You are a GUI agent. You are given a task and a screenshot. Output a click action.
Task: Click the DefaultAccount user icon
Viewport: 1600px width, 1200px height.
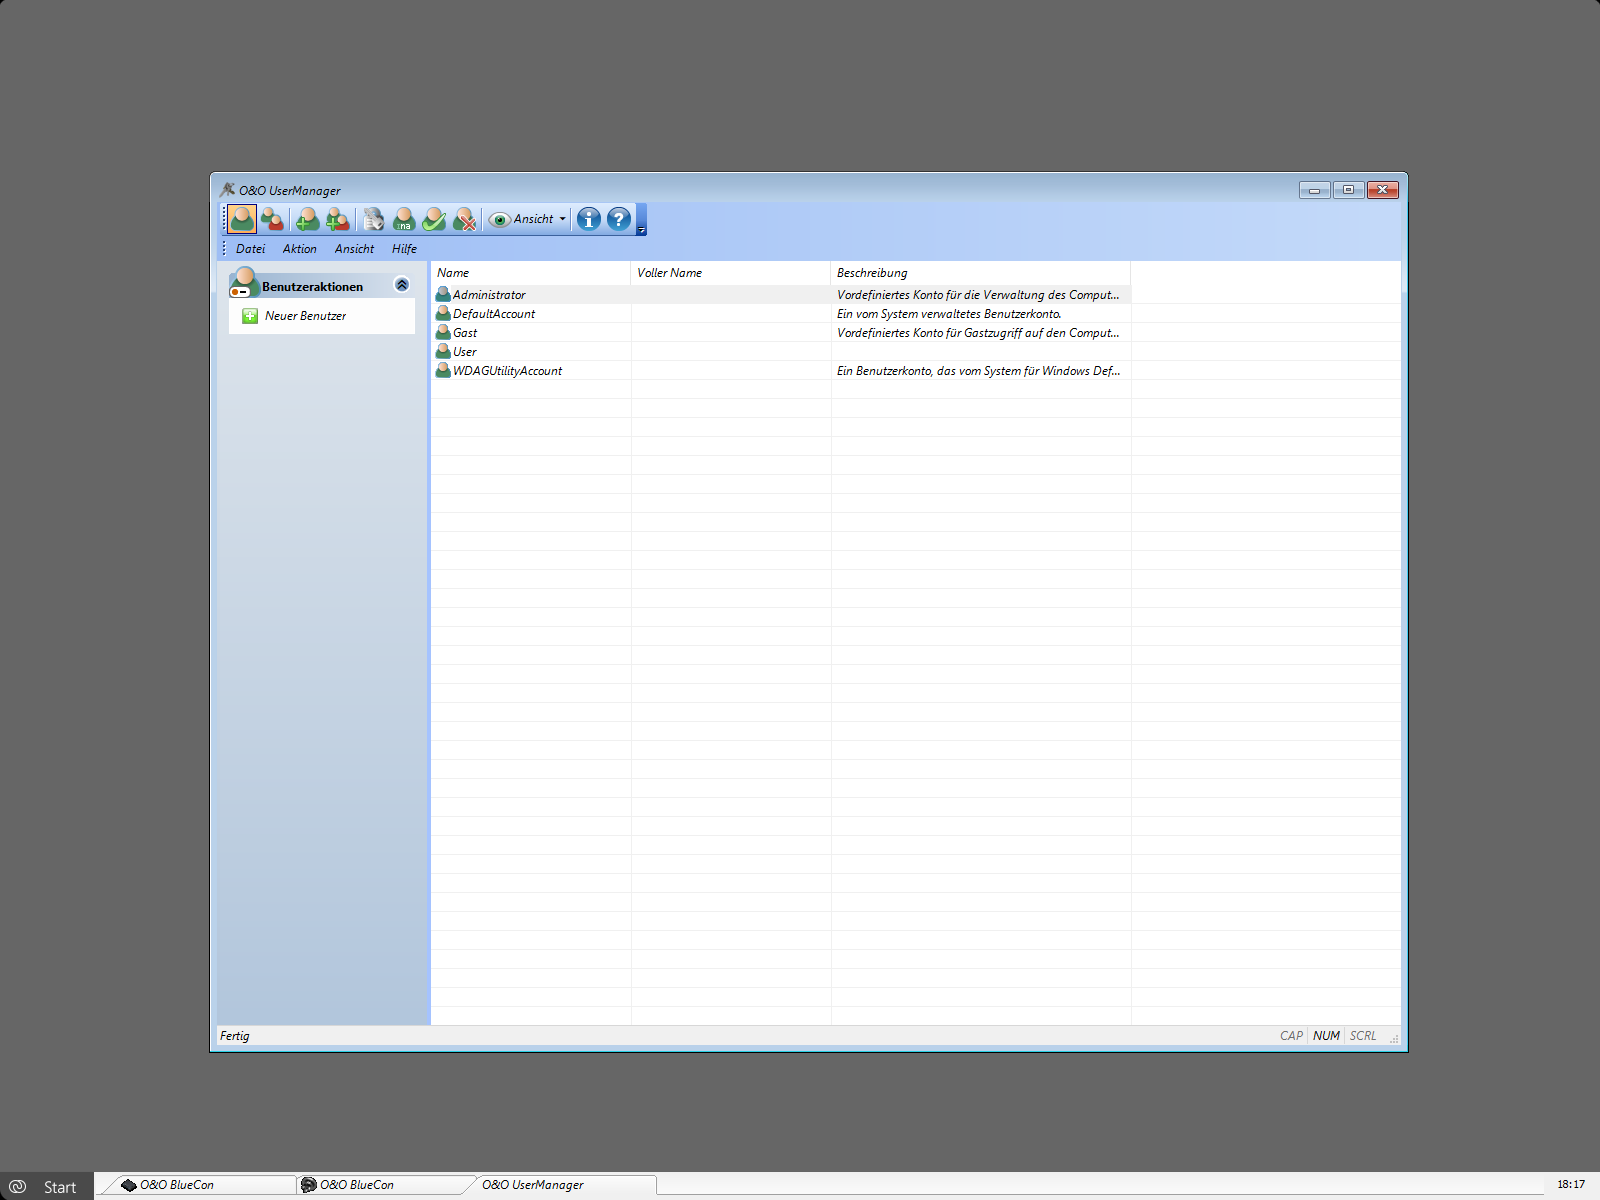click(443, 313)
